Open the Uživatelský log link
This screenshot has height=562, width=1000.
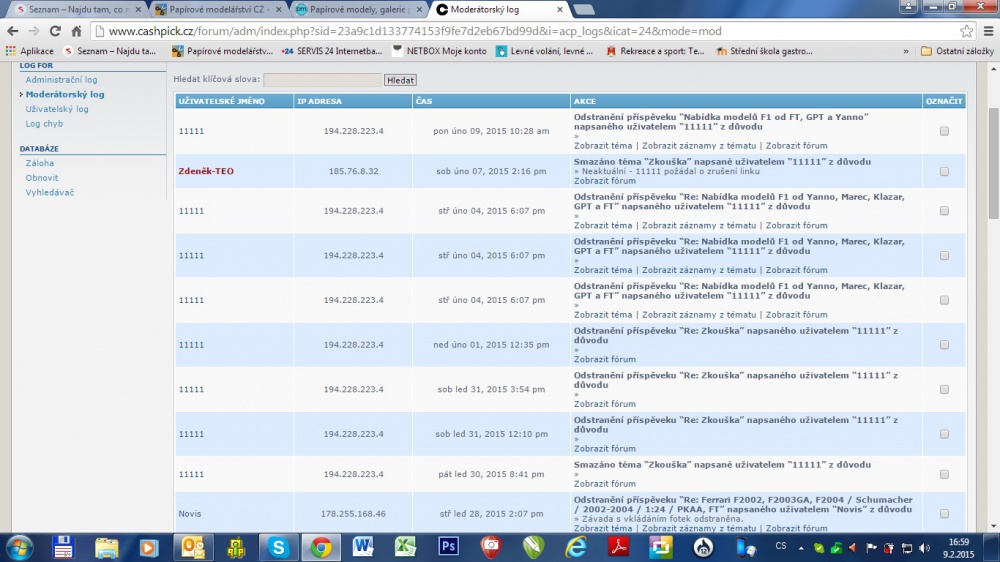coord(57,109)
